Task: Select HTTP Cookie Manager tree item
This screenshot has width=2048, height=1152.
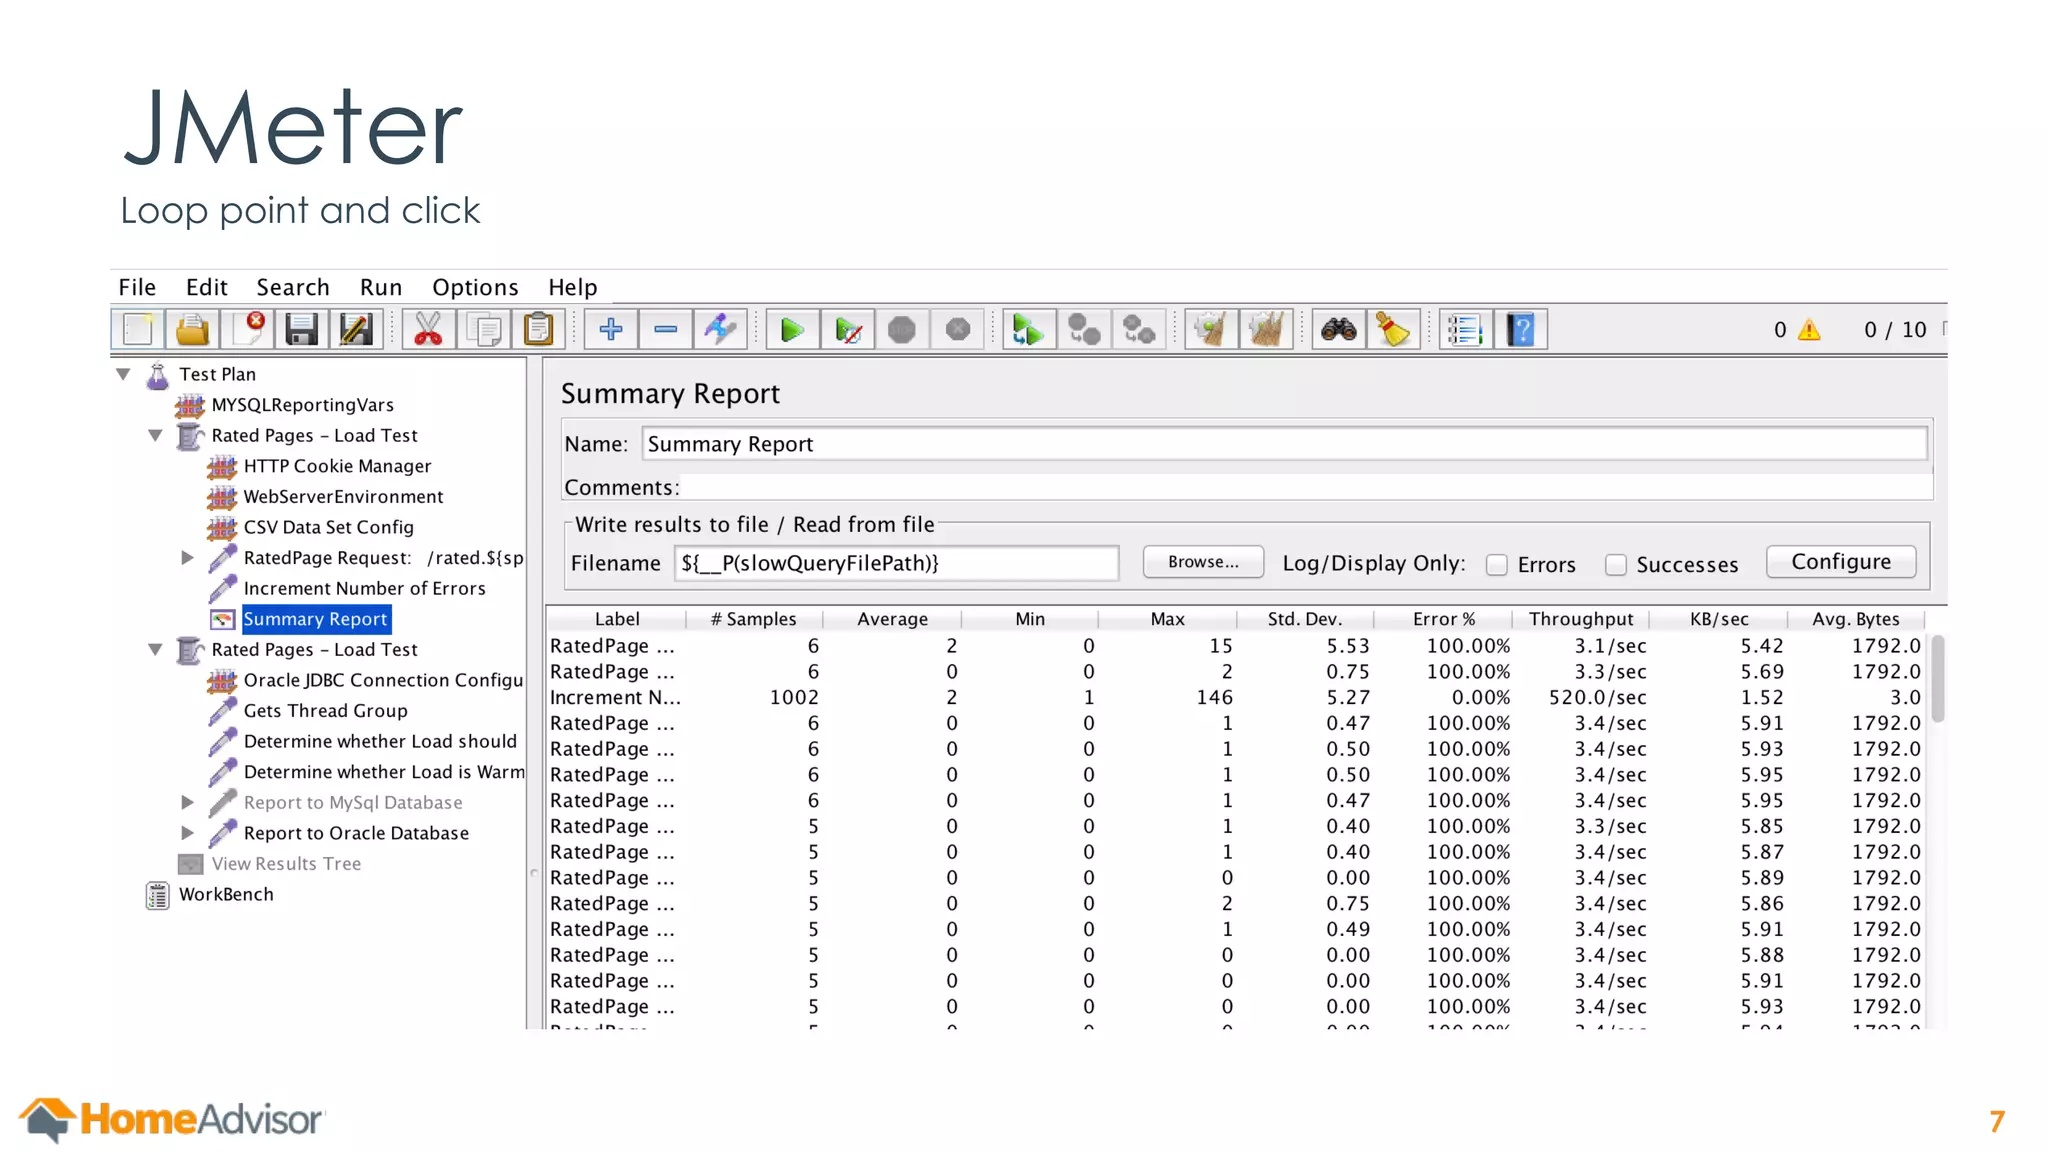Action: point(337,466)
